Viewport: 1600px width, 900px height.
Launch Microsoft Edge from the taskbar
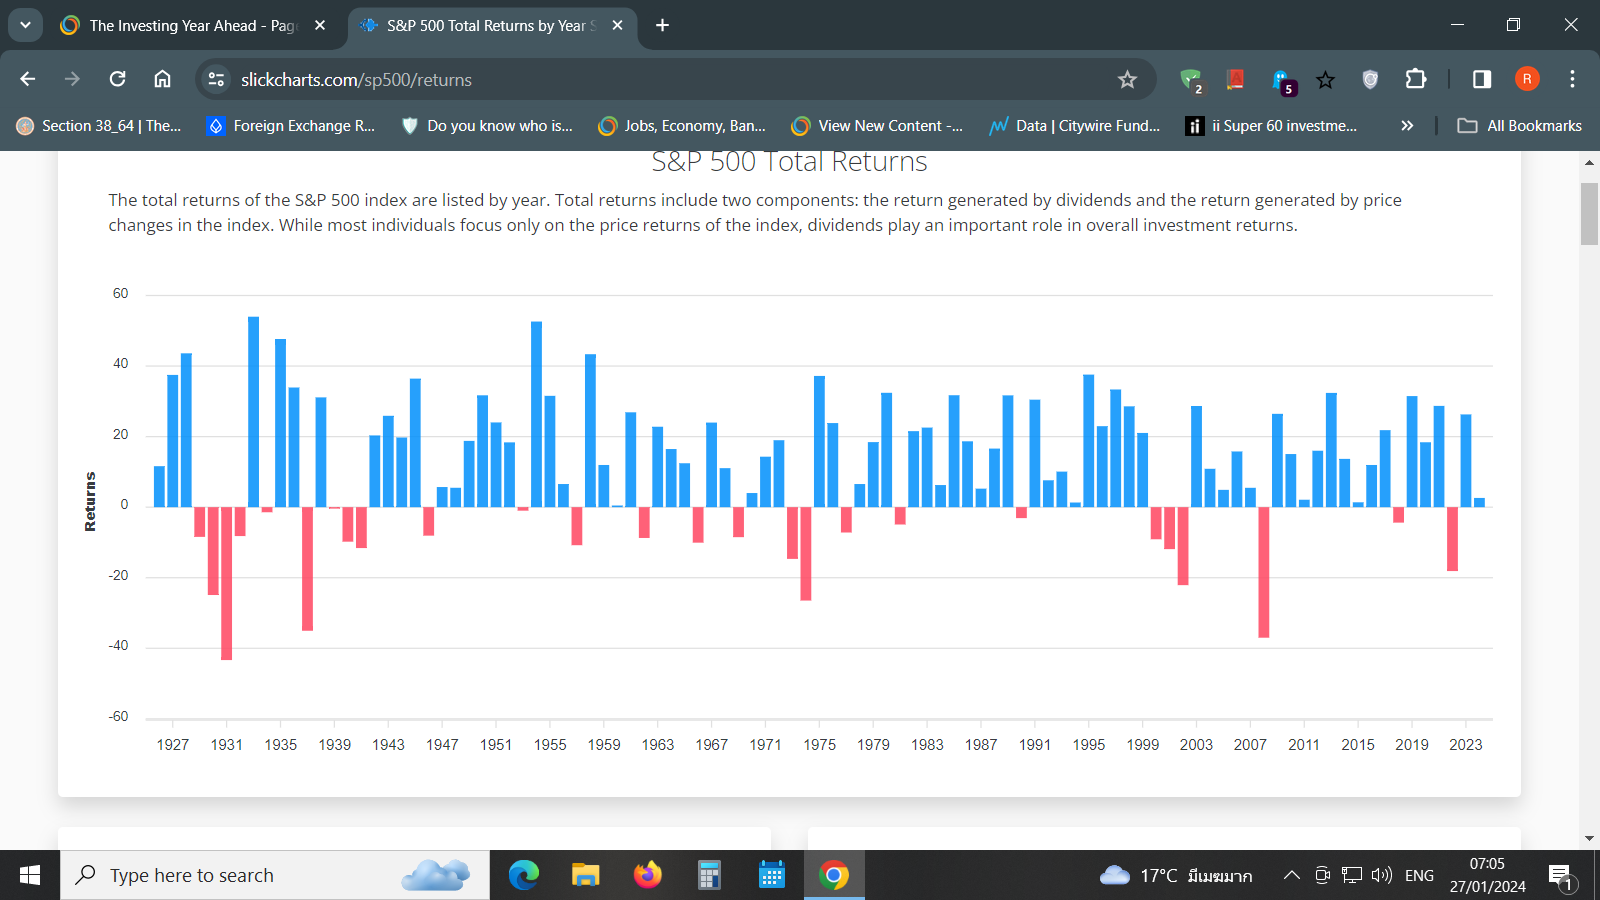(523, 876)
